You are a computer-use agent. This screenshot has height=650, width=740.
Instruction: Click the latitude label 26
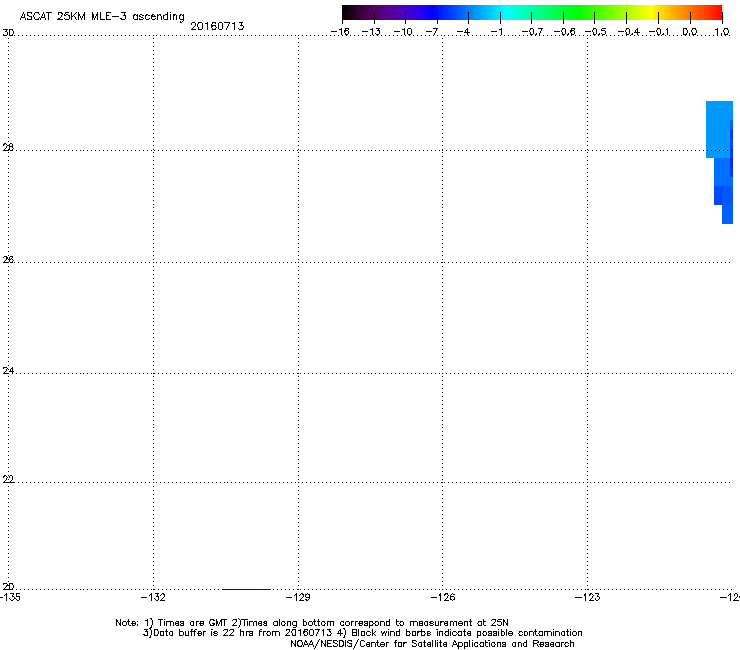pos(8,260)
